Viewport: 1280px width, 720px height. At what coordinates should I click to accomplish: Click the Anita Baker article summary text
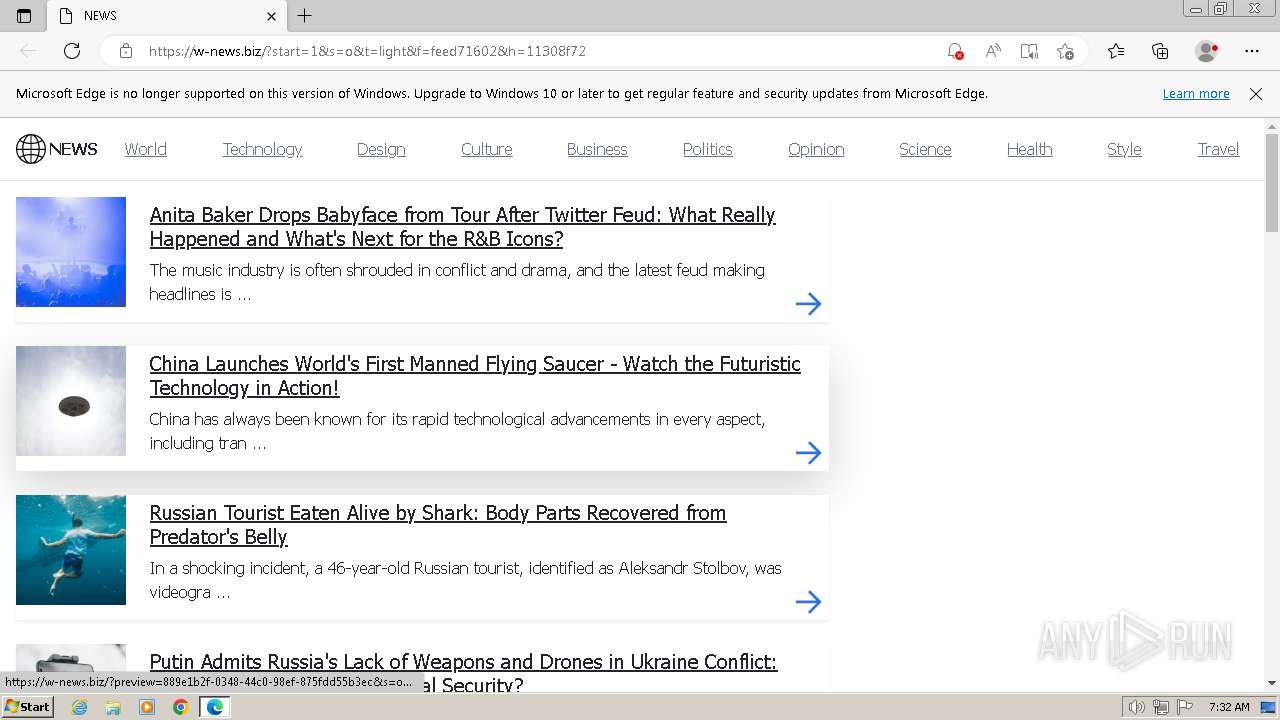[457, 282]
